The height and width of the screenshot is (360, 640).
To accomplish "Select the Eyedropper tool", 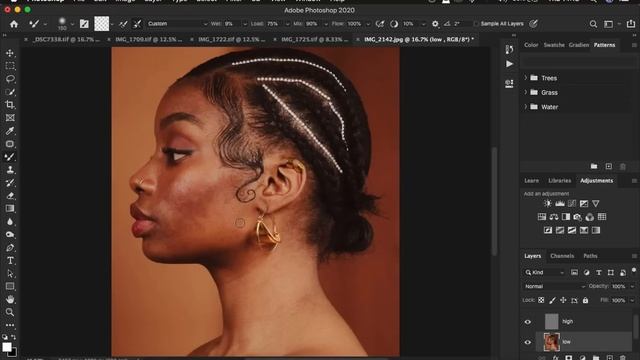I will [x=10, y=131].
